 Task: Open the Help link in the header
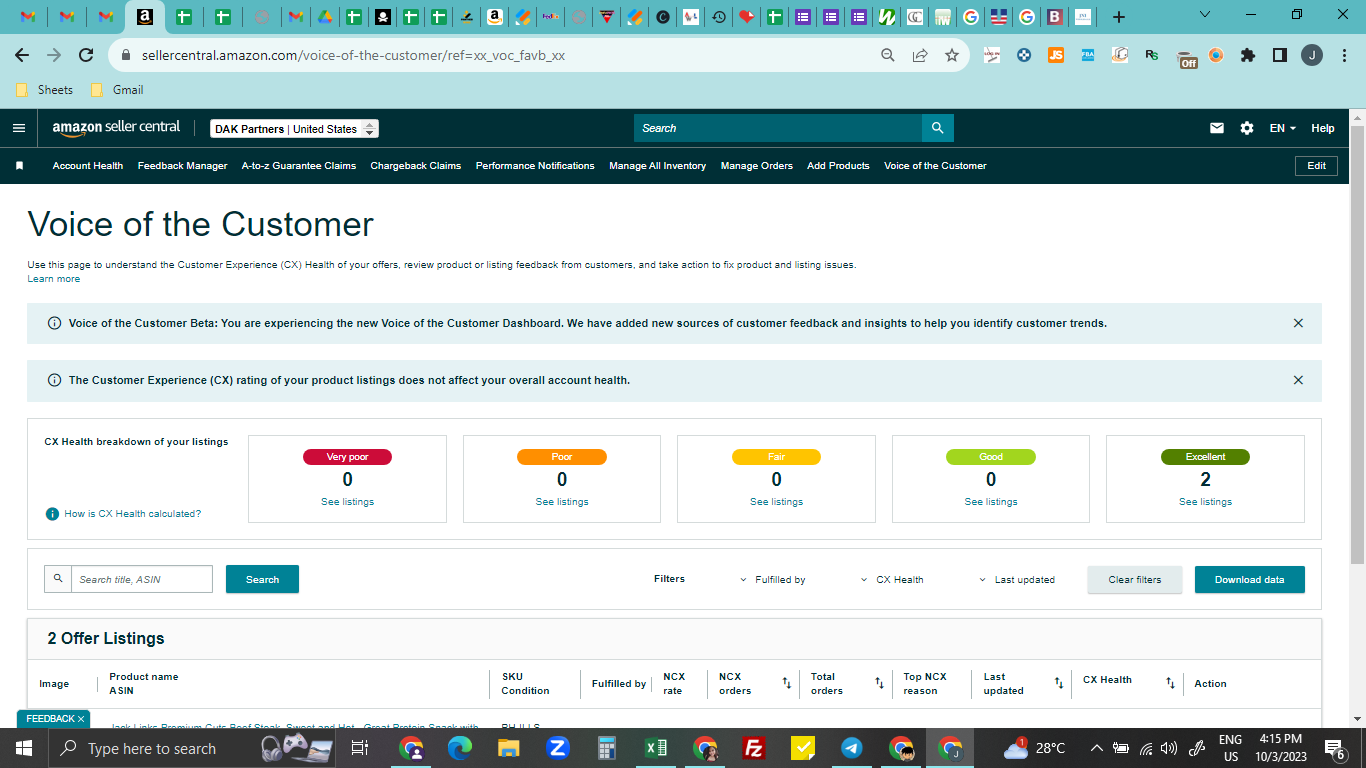(1323, 128)
